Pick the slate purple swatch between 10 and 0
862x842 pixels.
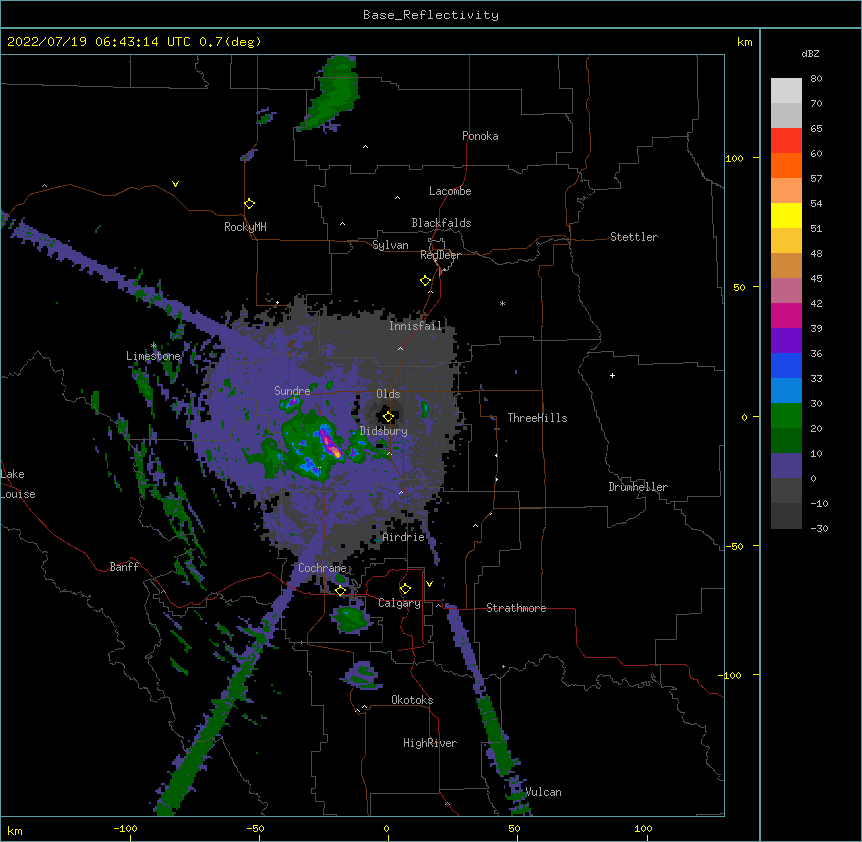786,466
